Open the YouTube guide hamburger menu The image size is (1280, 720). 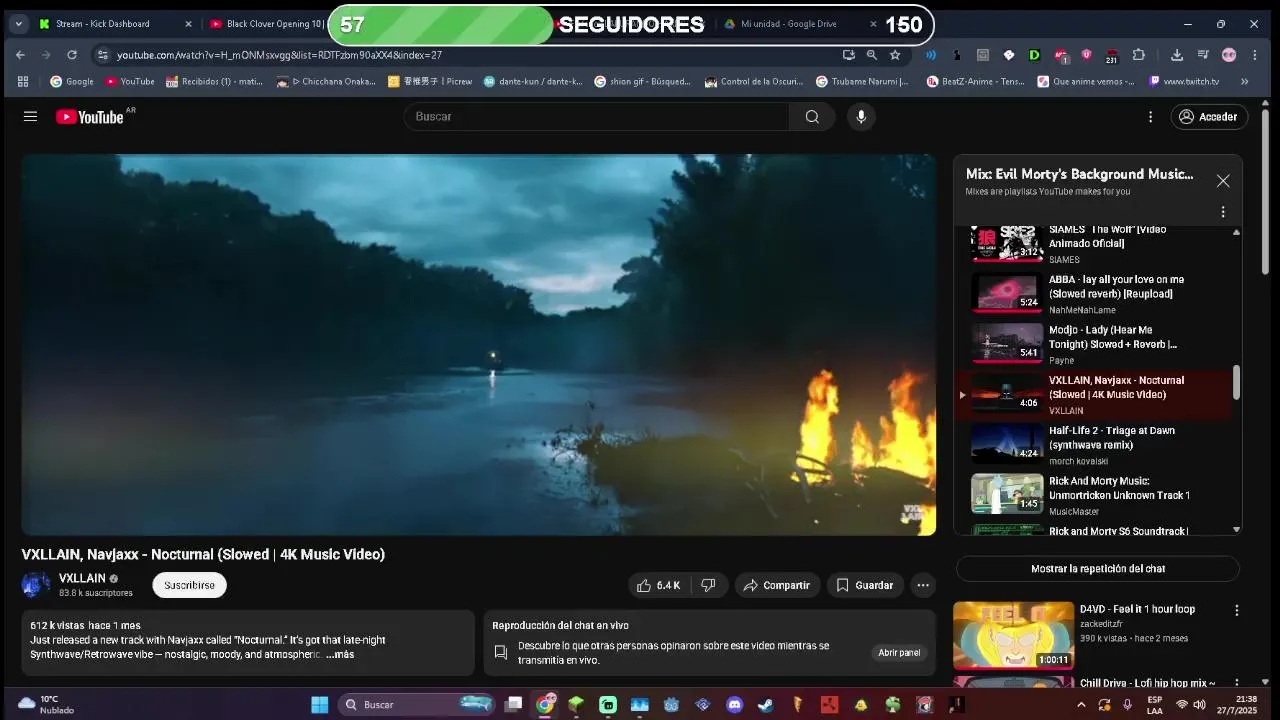click(30, 117)
